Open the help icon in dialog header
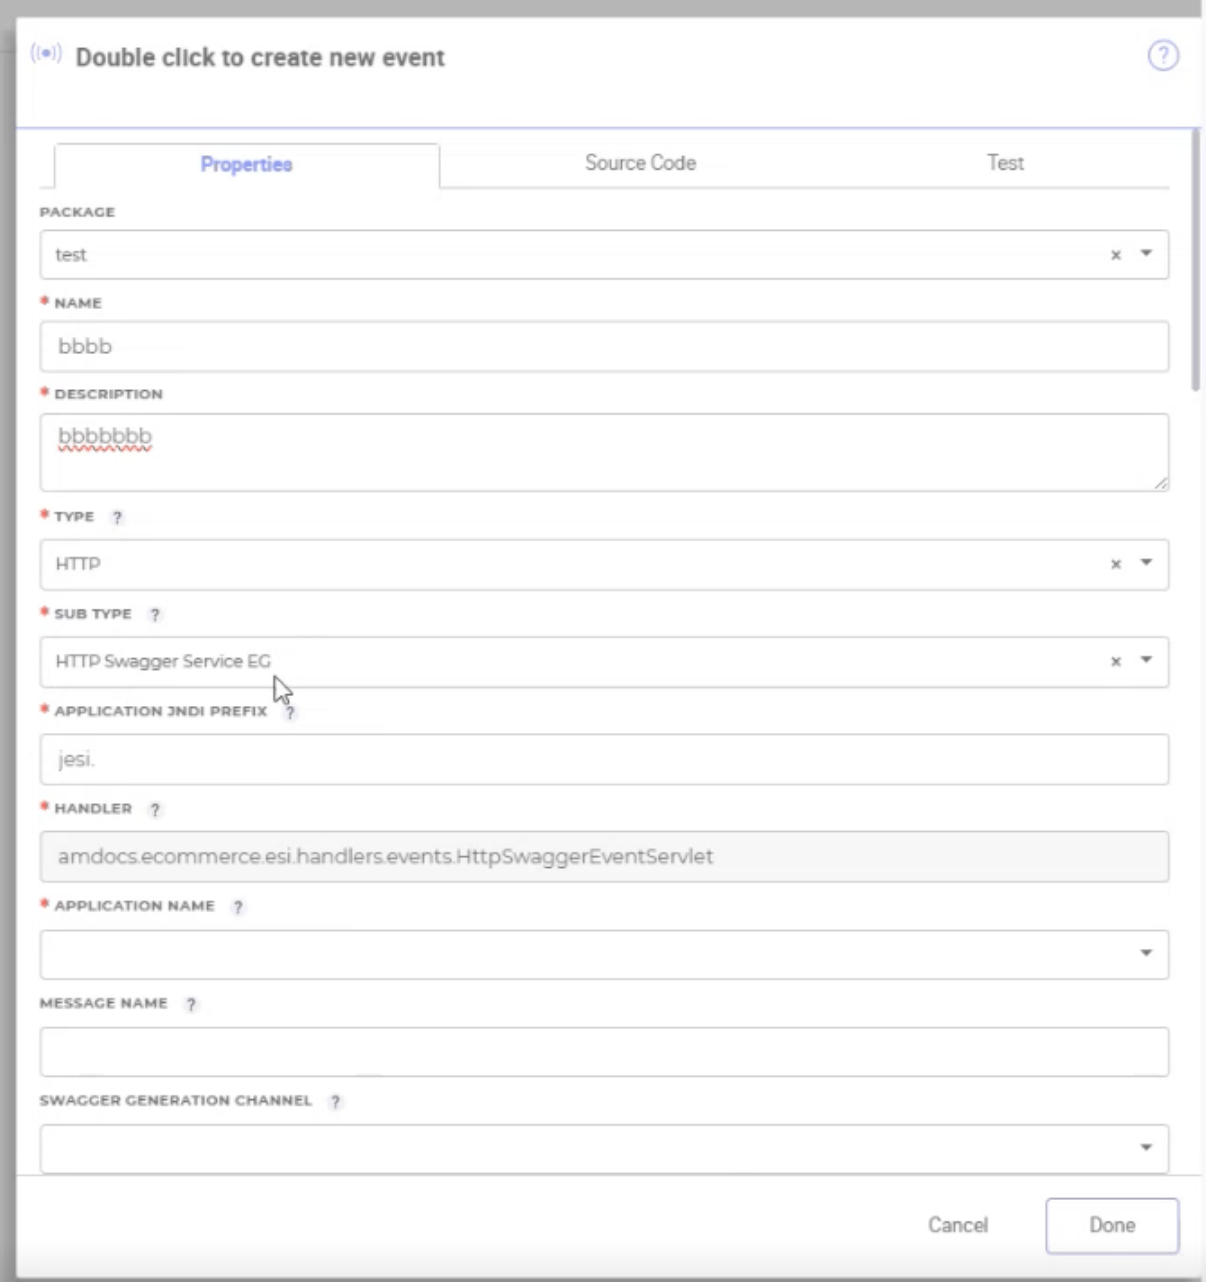 coord(1162,56)
